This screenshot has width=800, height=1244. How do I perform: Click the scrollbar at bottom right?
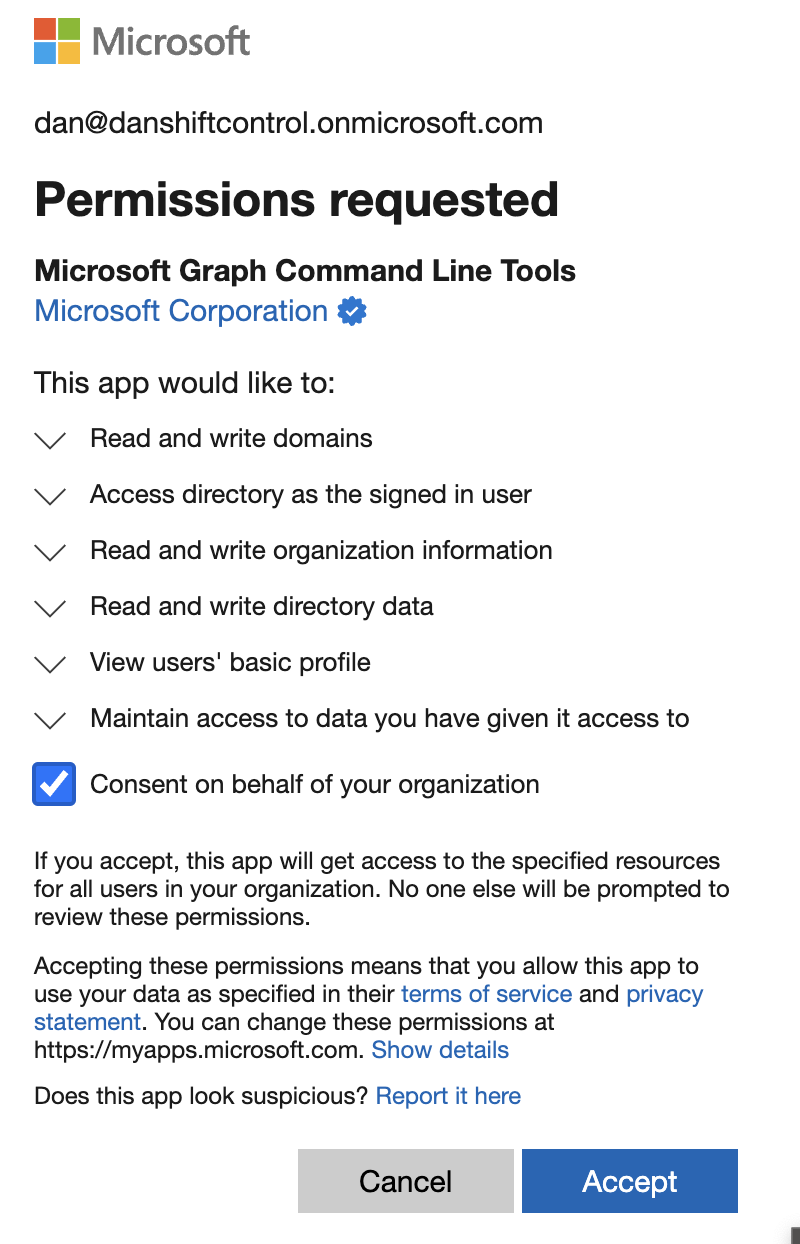coord(793,1232)
